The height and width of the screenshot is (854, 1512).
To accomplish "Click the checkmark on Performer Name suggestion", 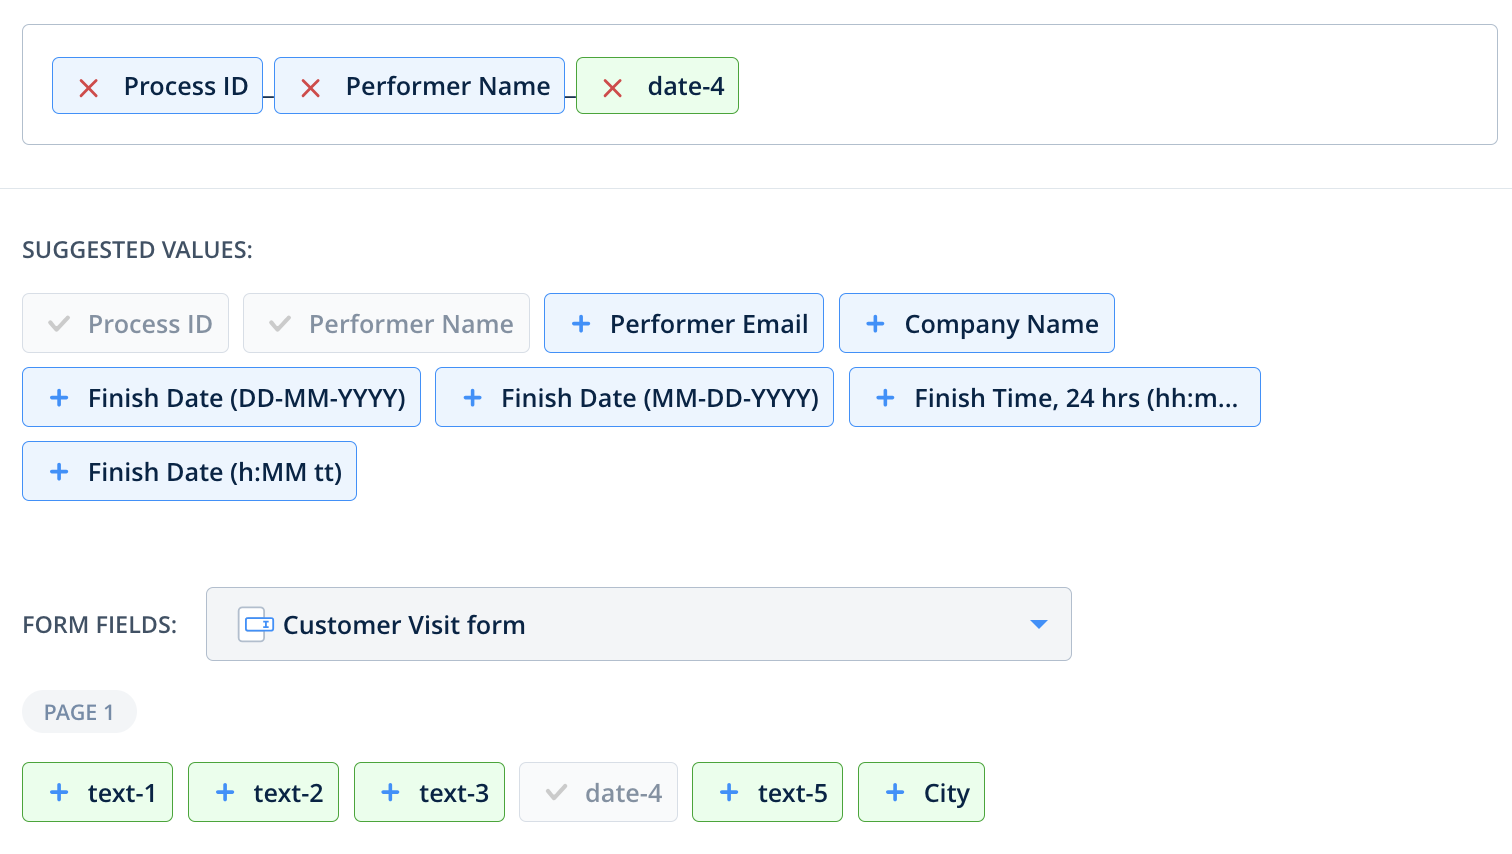I will tap(277, 323).
